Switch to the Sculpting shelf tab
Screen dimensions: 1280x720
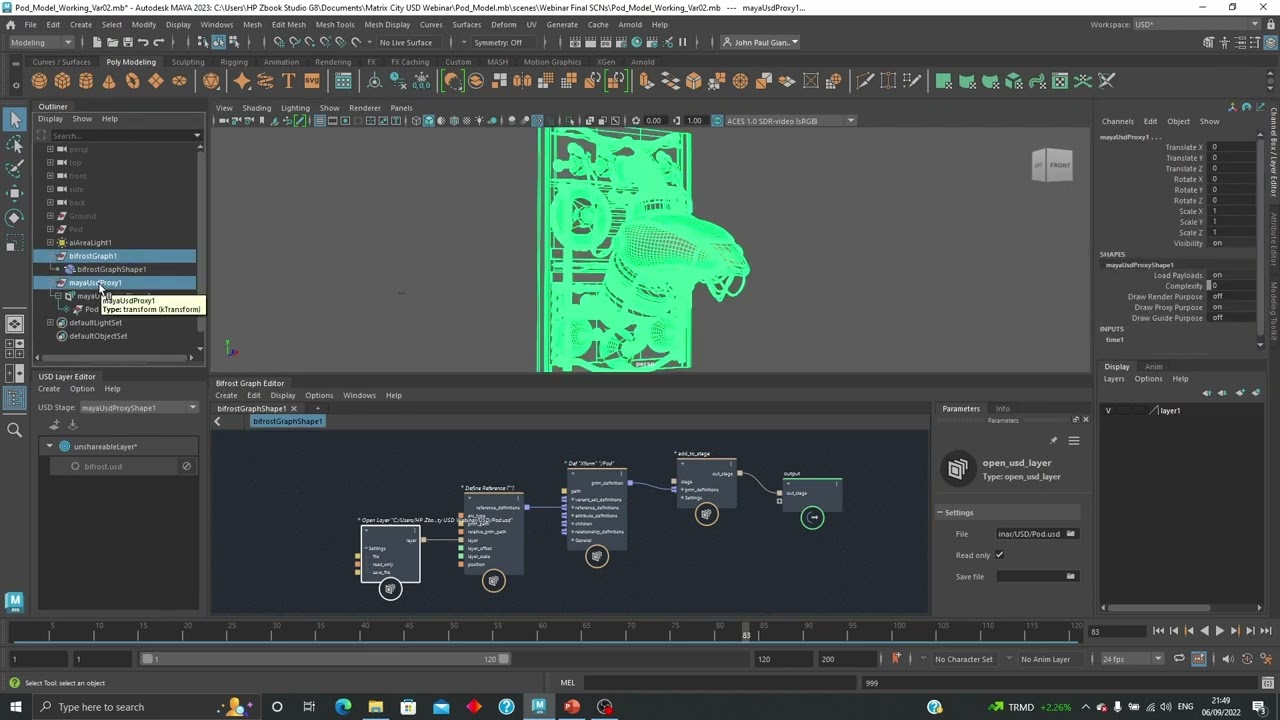(x=187, y=62)
